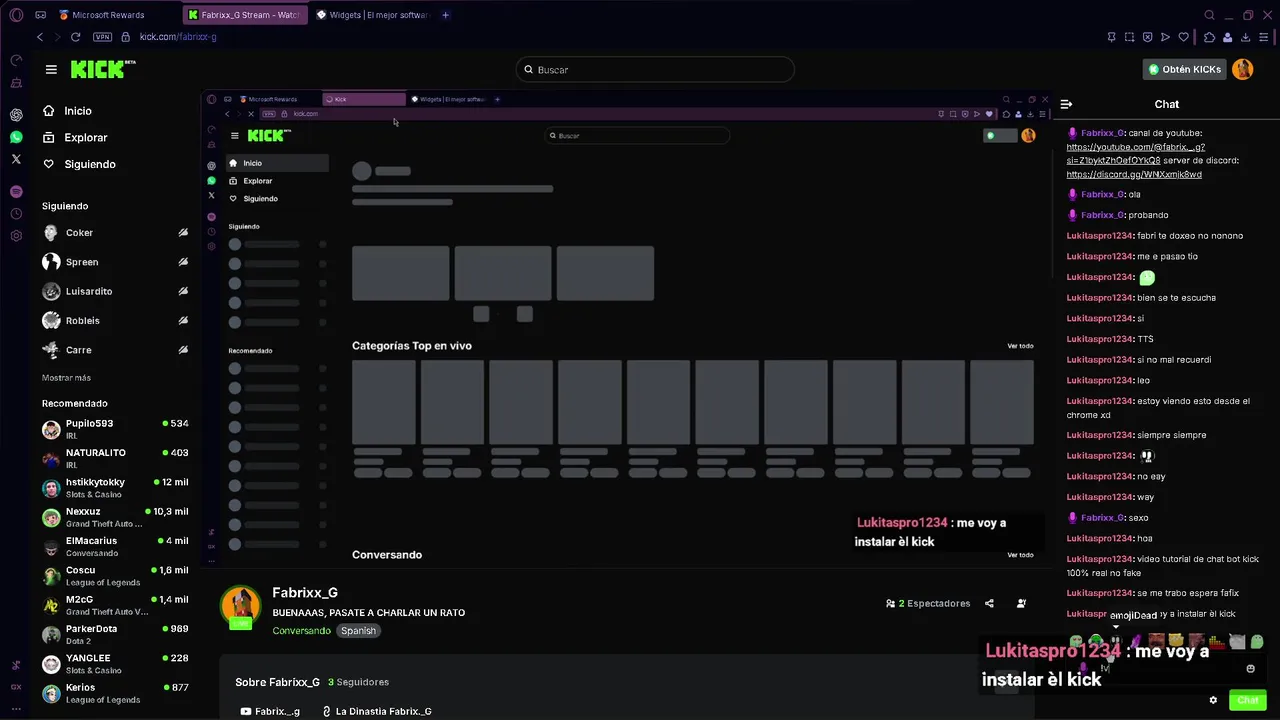Screen dimensions: 1280x720
Task: Add page to bookmarks heart icon
Action: click(x=1184, y=37)
